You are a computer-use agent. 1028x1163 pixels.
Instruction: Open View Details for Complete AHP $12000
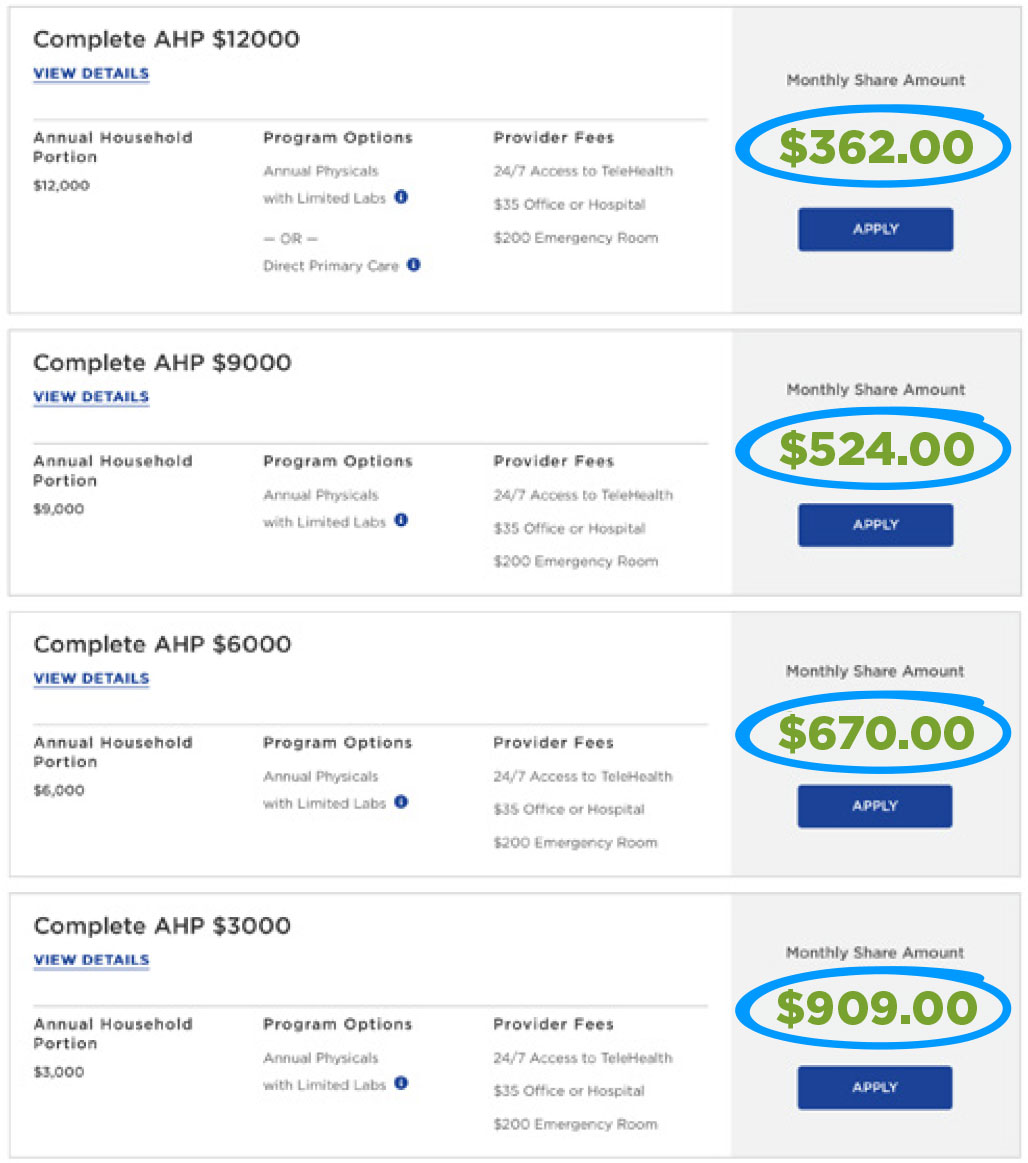click(91, 74)
